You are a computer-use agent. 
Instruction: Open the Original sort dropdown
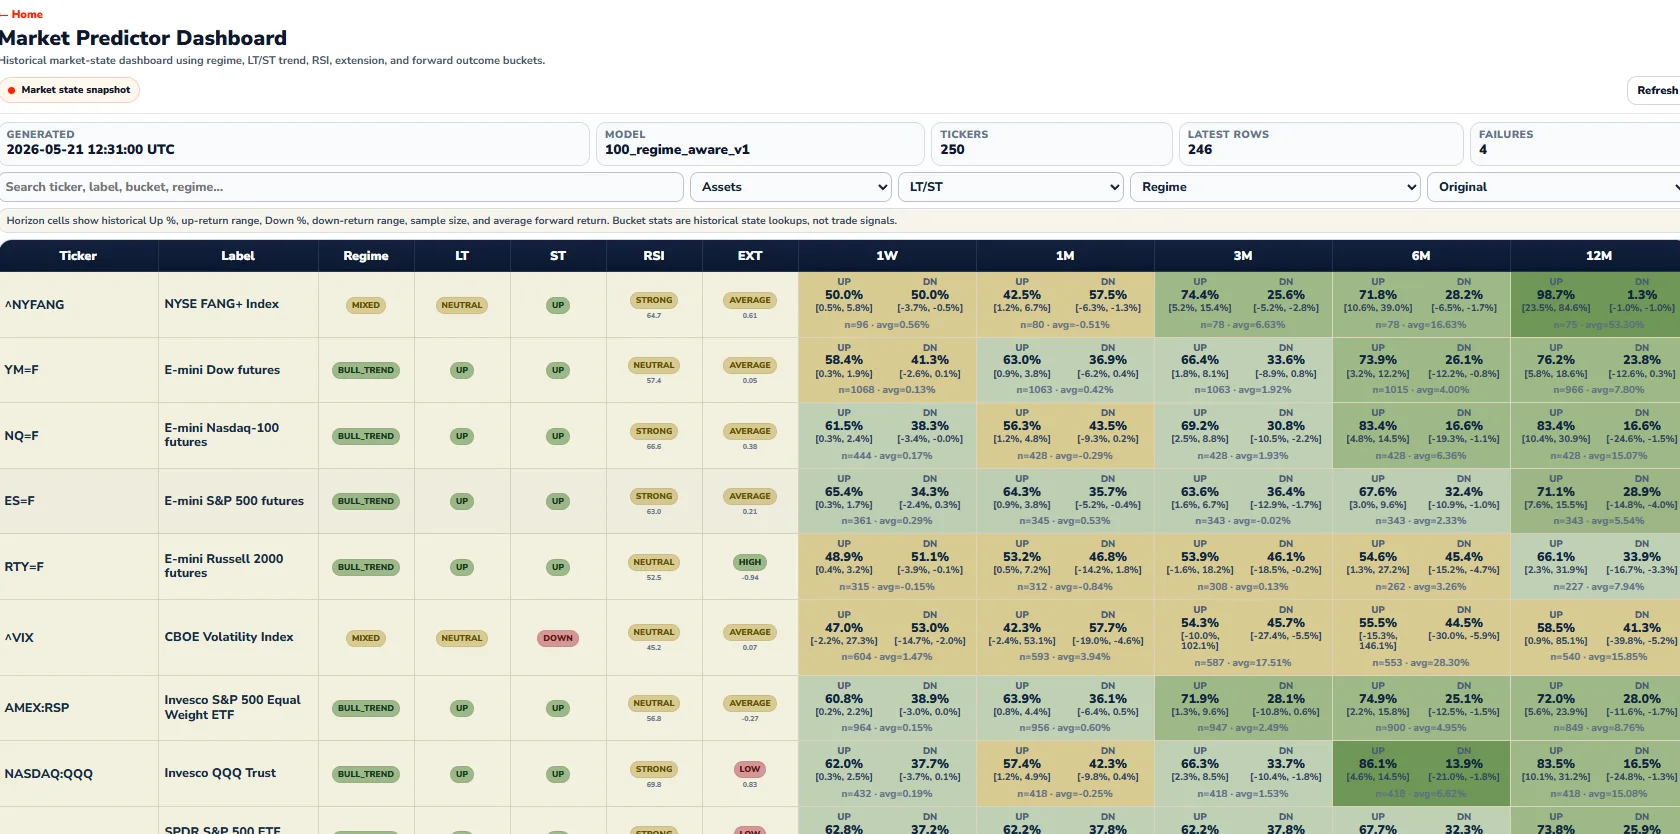1555,187
